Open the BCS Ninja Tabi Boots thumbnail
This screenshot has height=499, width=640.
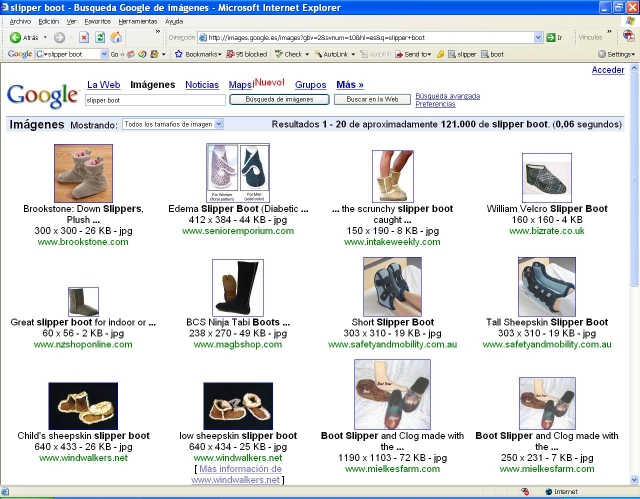(x=238, y=288)
